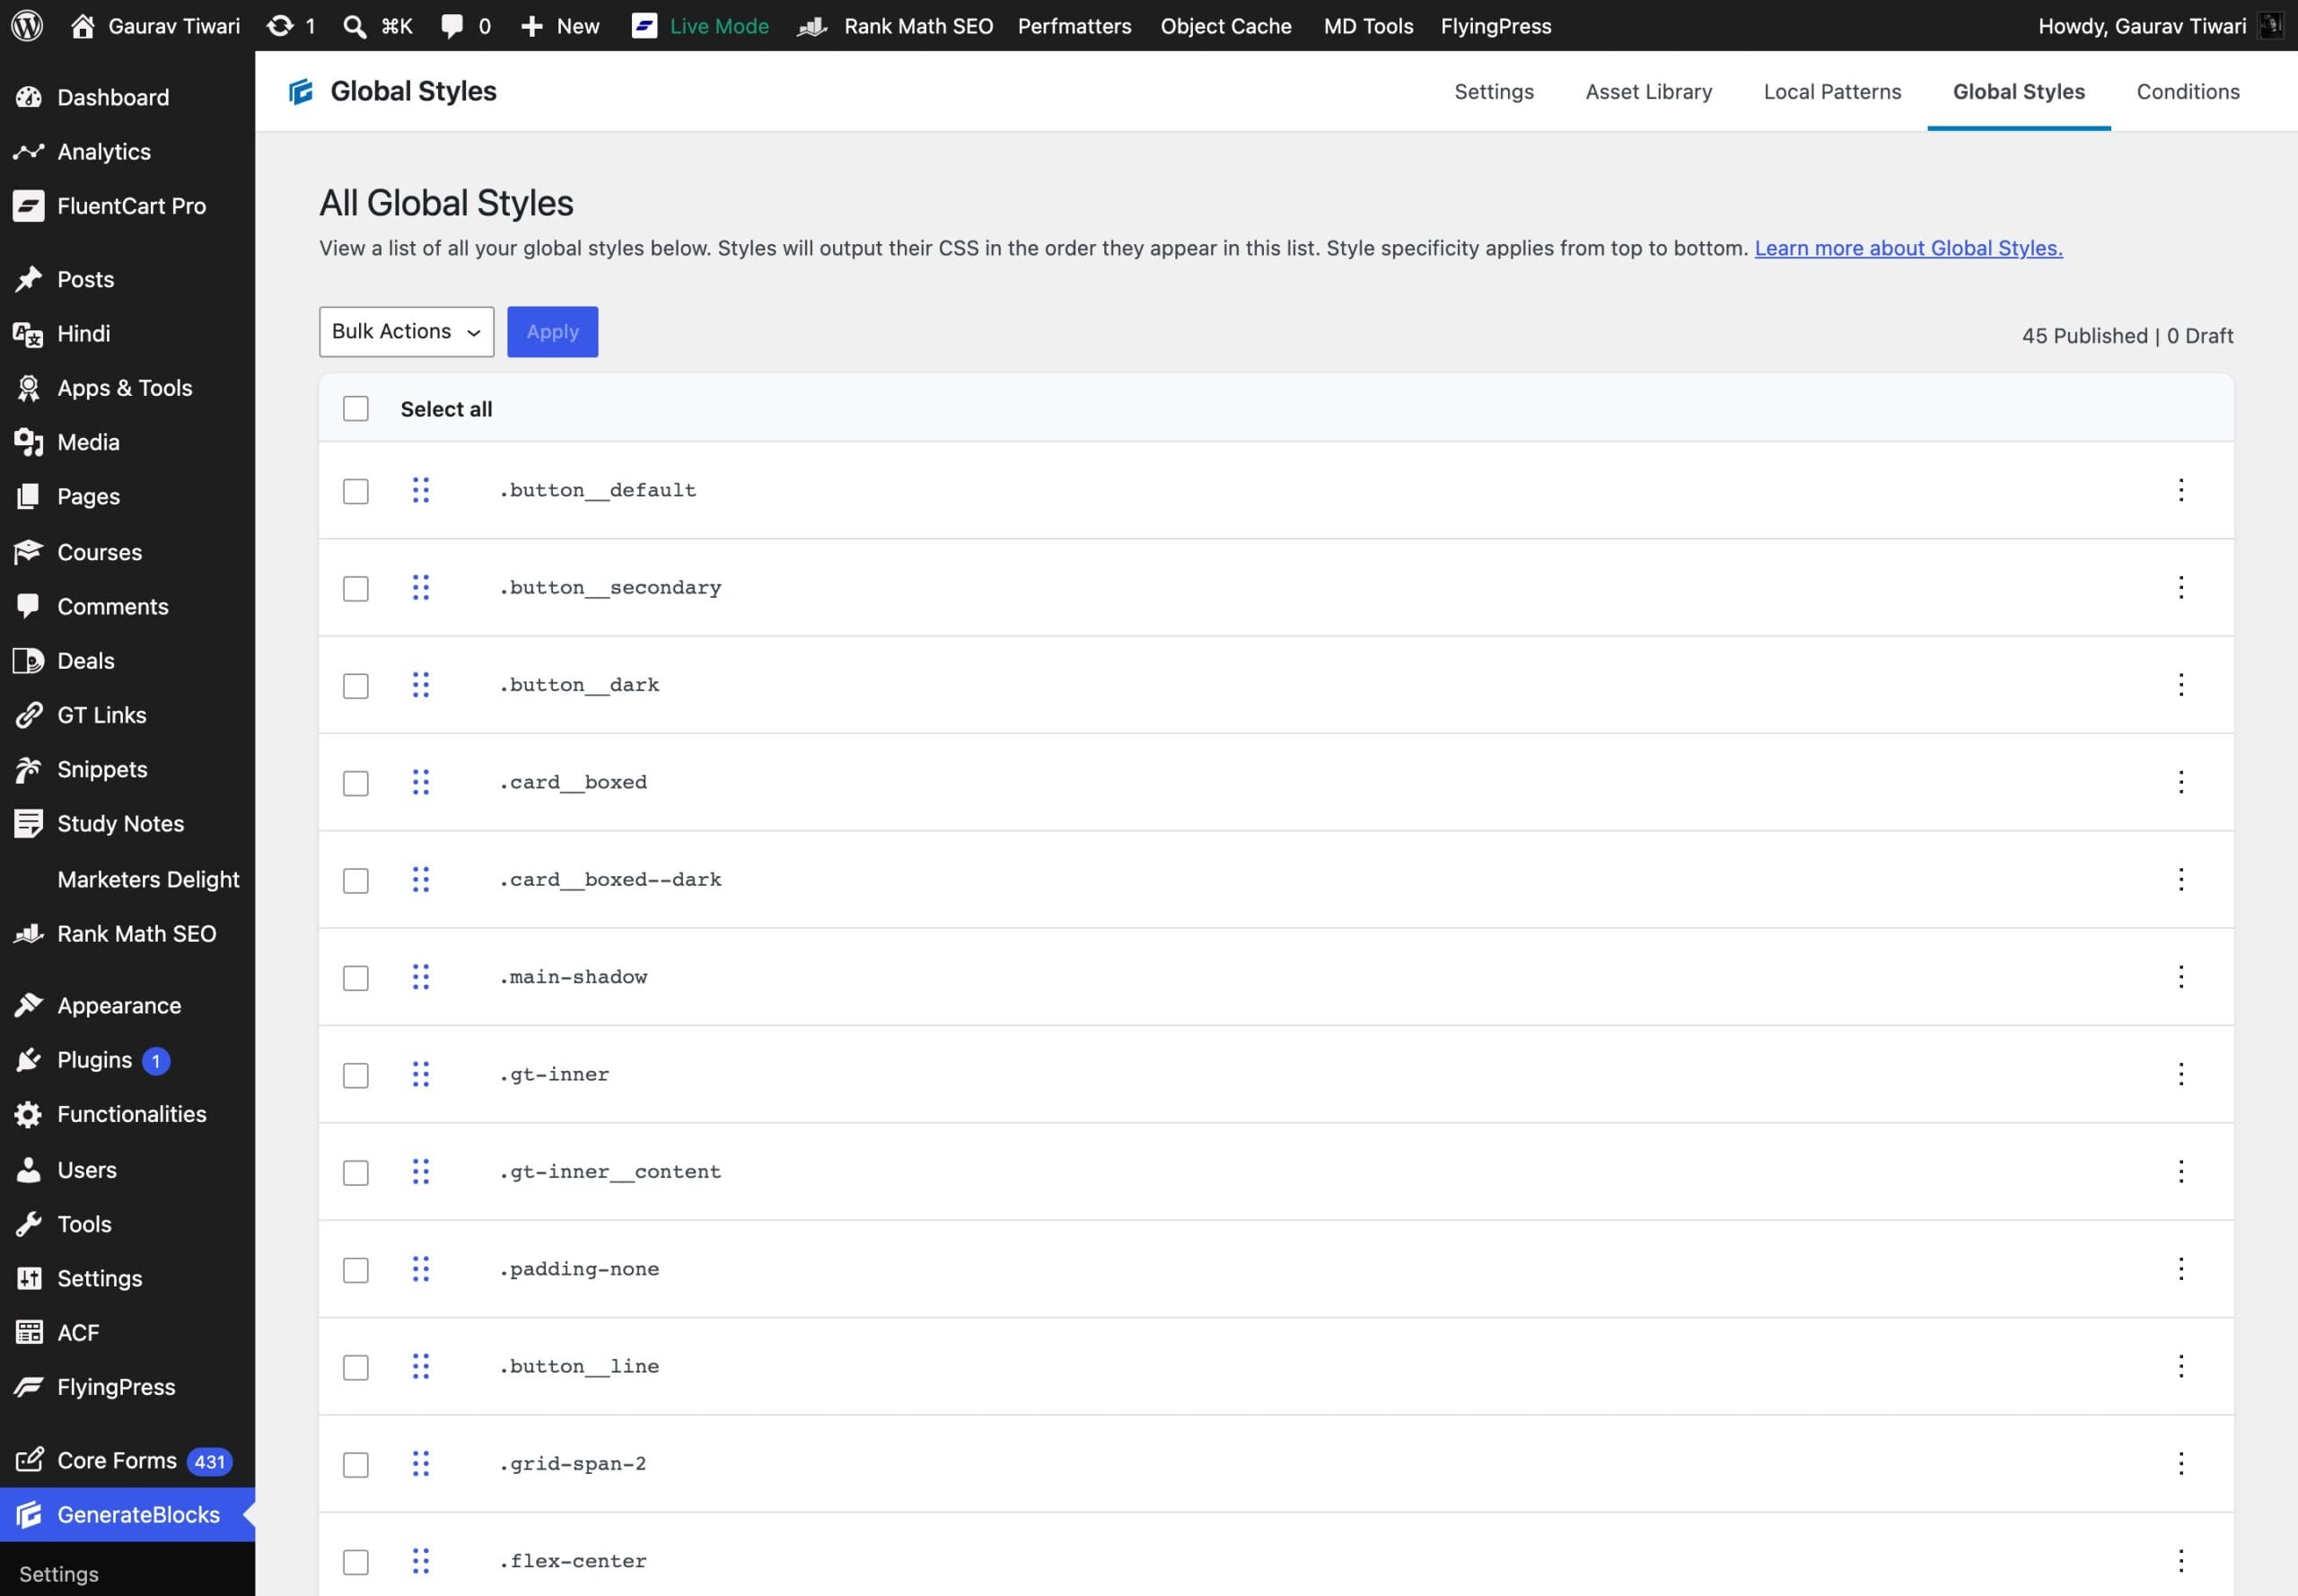
Task: Open the comments bubble icon in admin bar
Action: pos(452,26)
